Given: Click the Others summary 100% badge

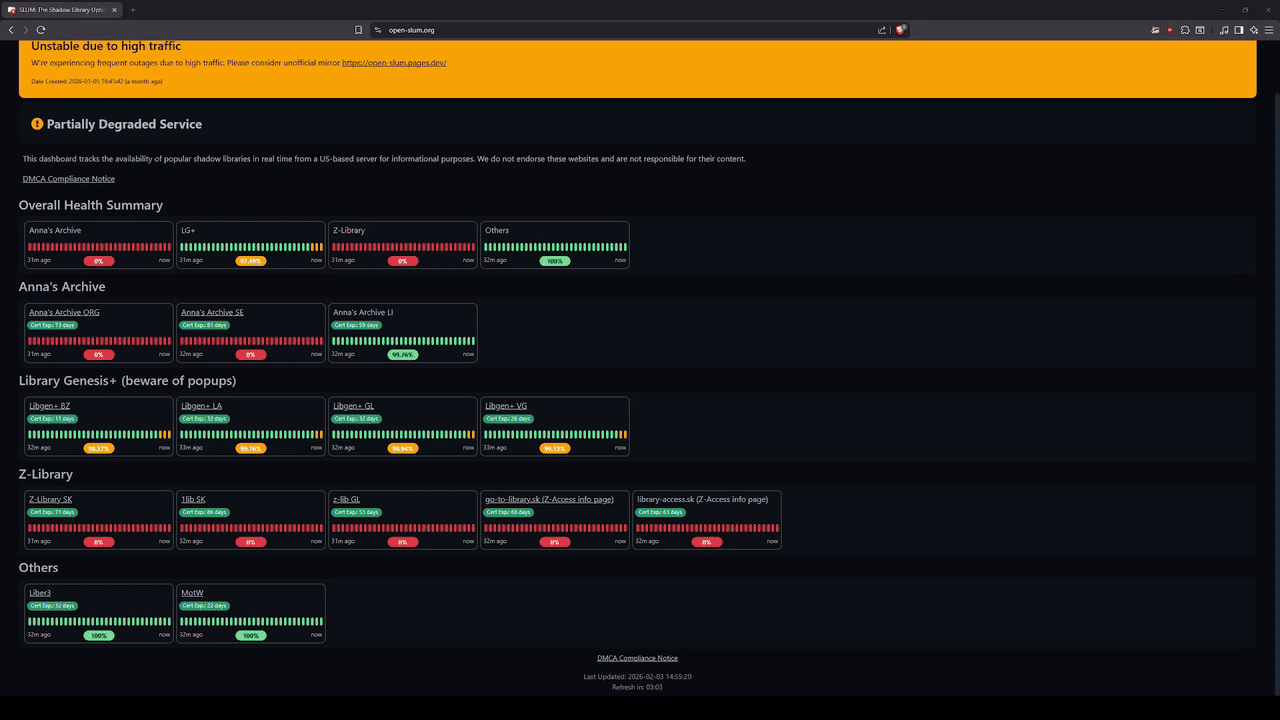Looking at the screenshot, I should 555,261.
